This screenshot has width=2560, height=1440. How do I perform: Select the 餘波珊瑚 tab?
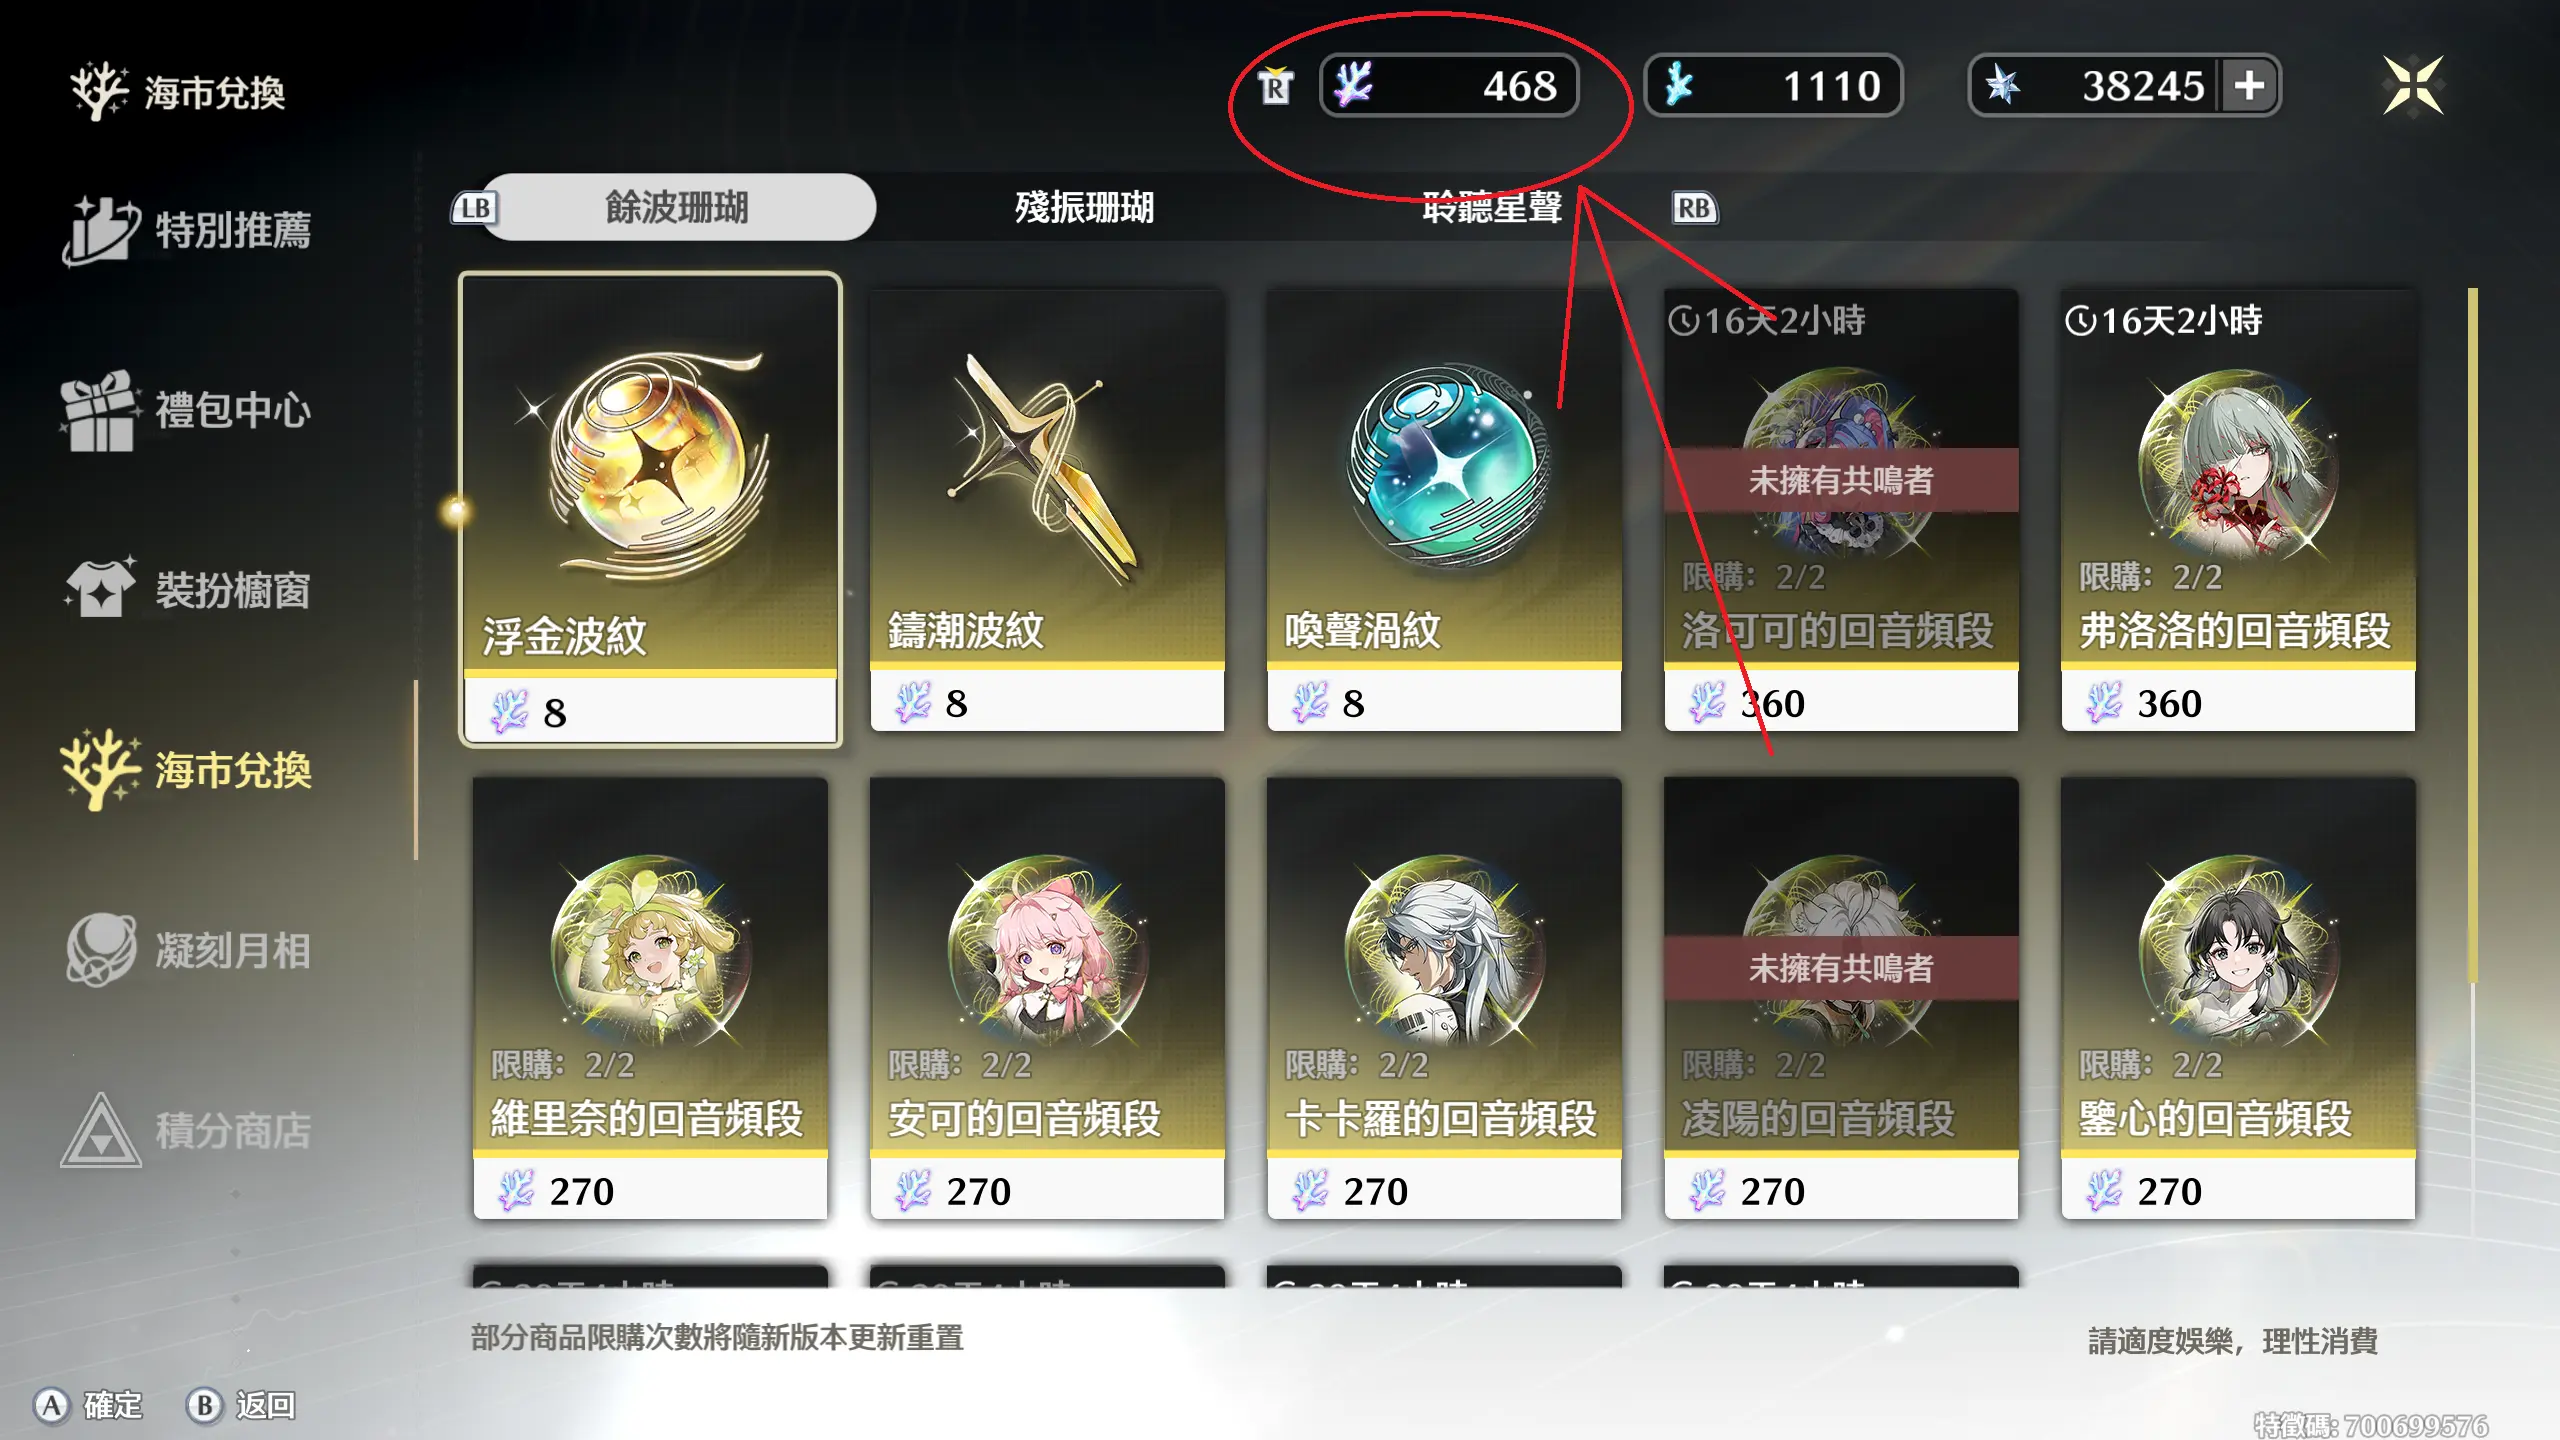[678, 207]
